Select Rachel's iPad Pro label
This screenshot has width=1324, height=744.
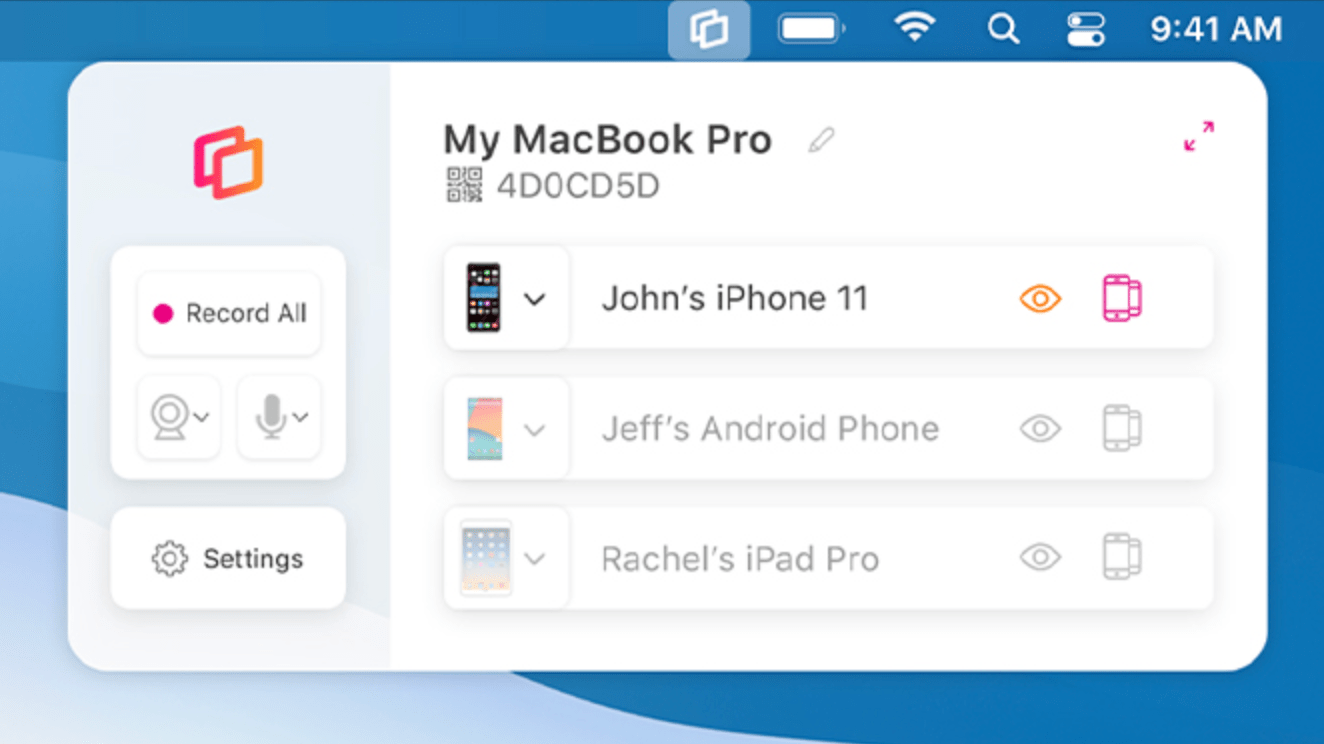[x=740, y=558]
